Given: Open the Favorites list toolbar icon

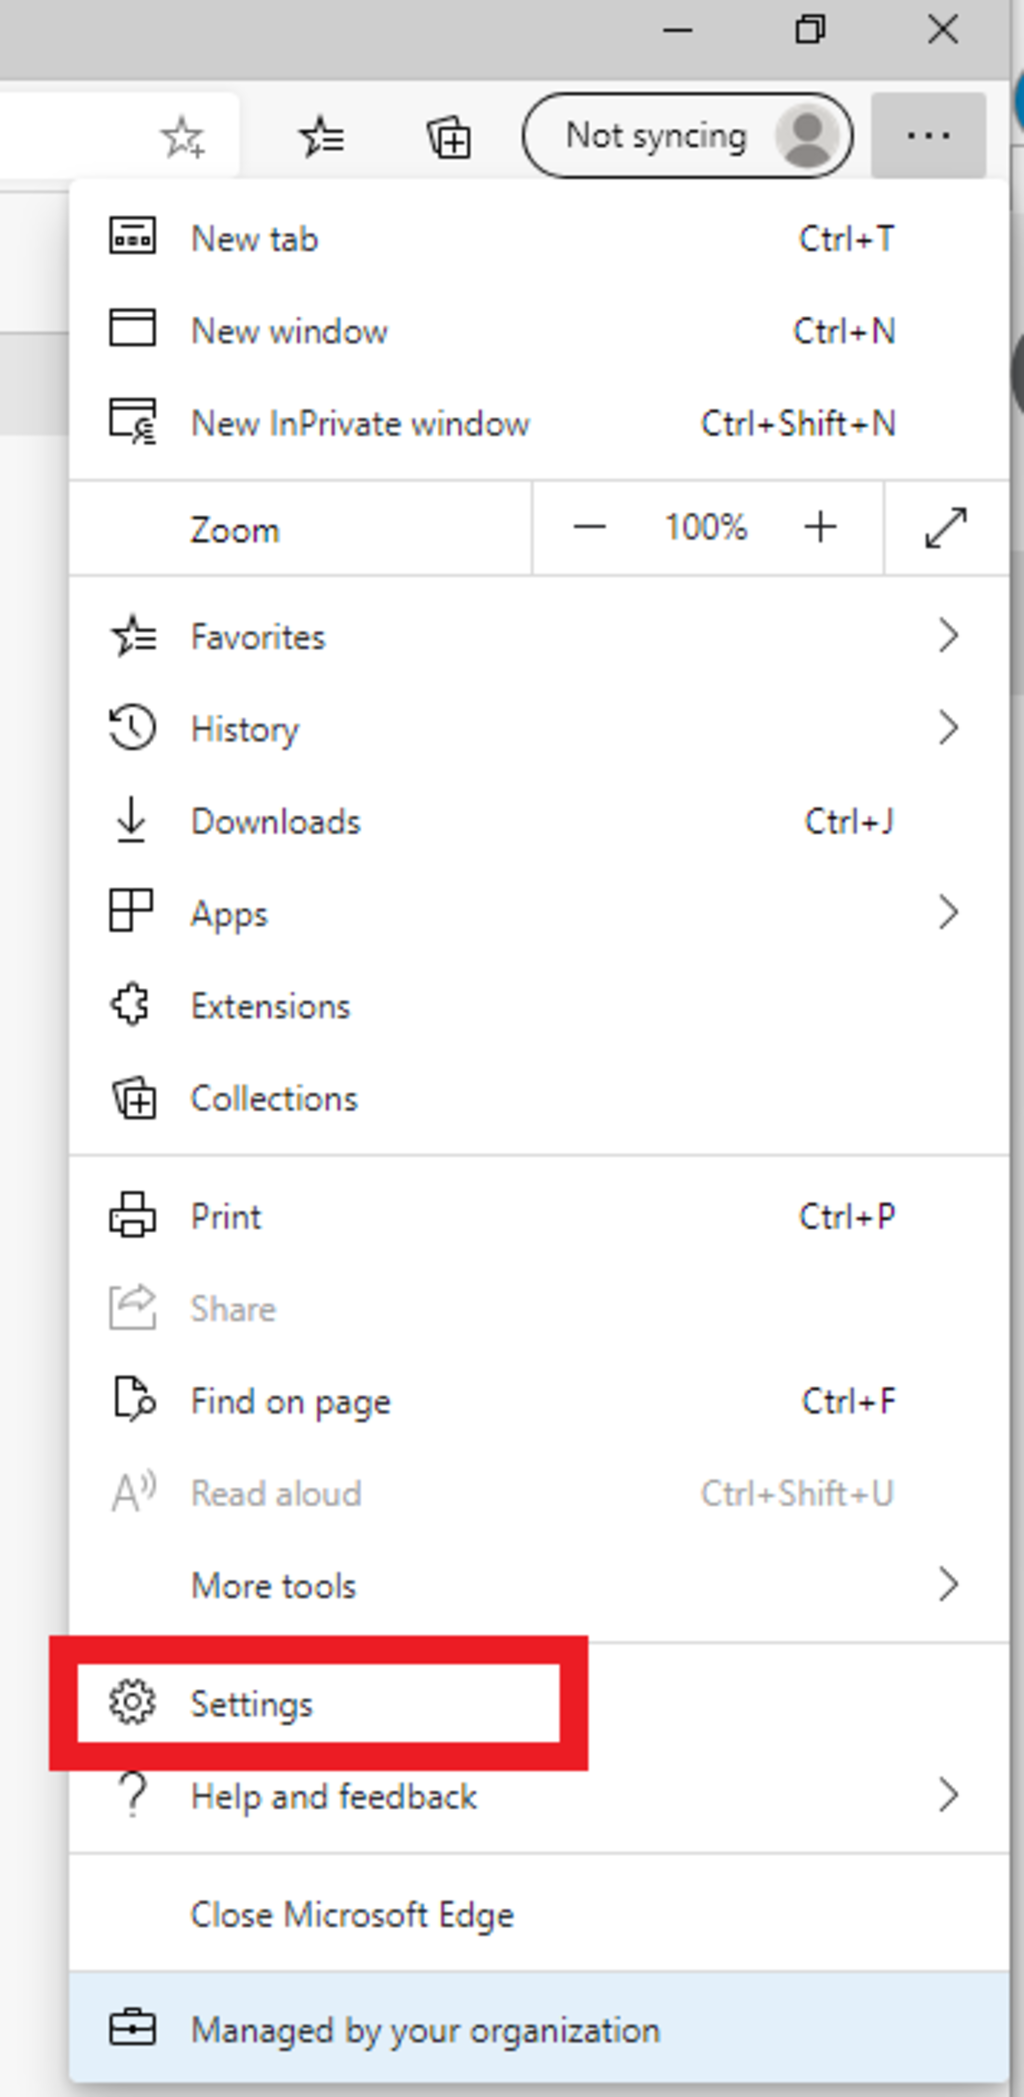Looking at the screenshot, I should 322,137.
